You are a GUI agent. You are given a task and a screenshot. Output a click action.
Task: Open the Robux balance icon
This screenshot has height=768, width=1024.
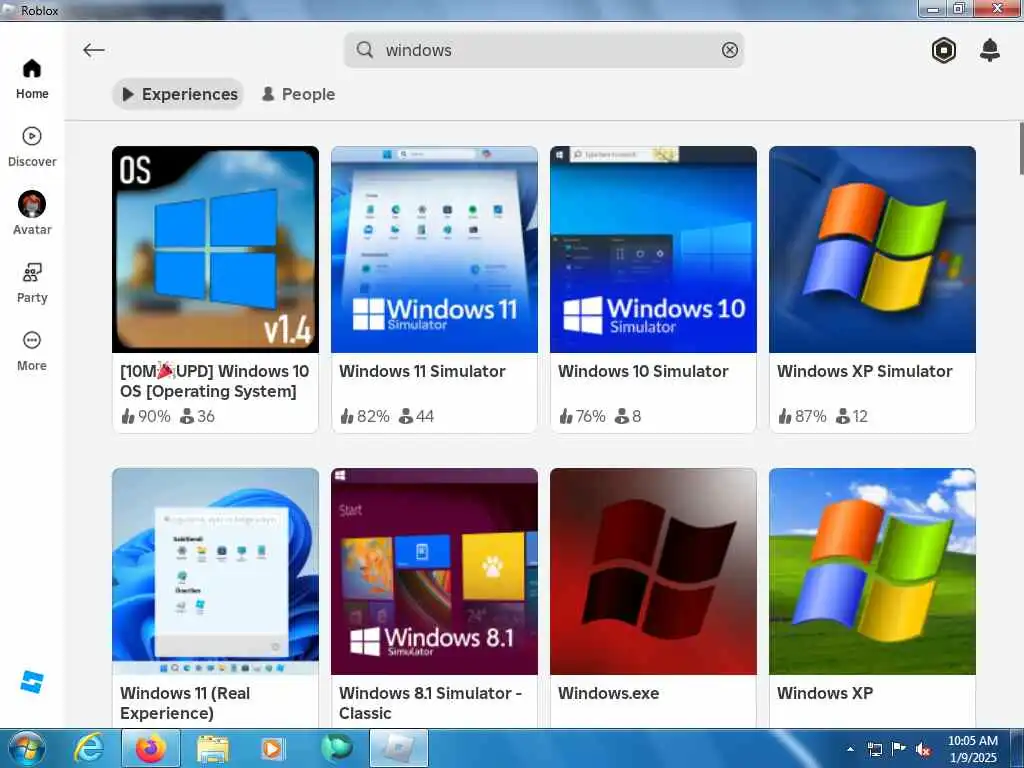click(x=944, y=50)
